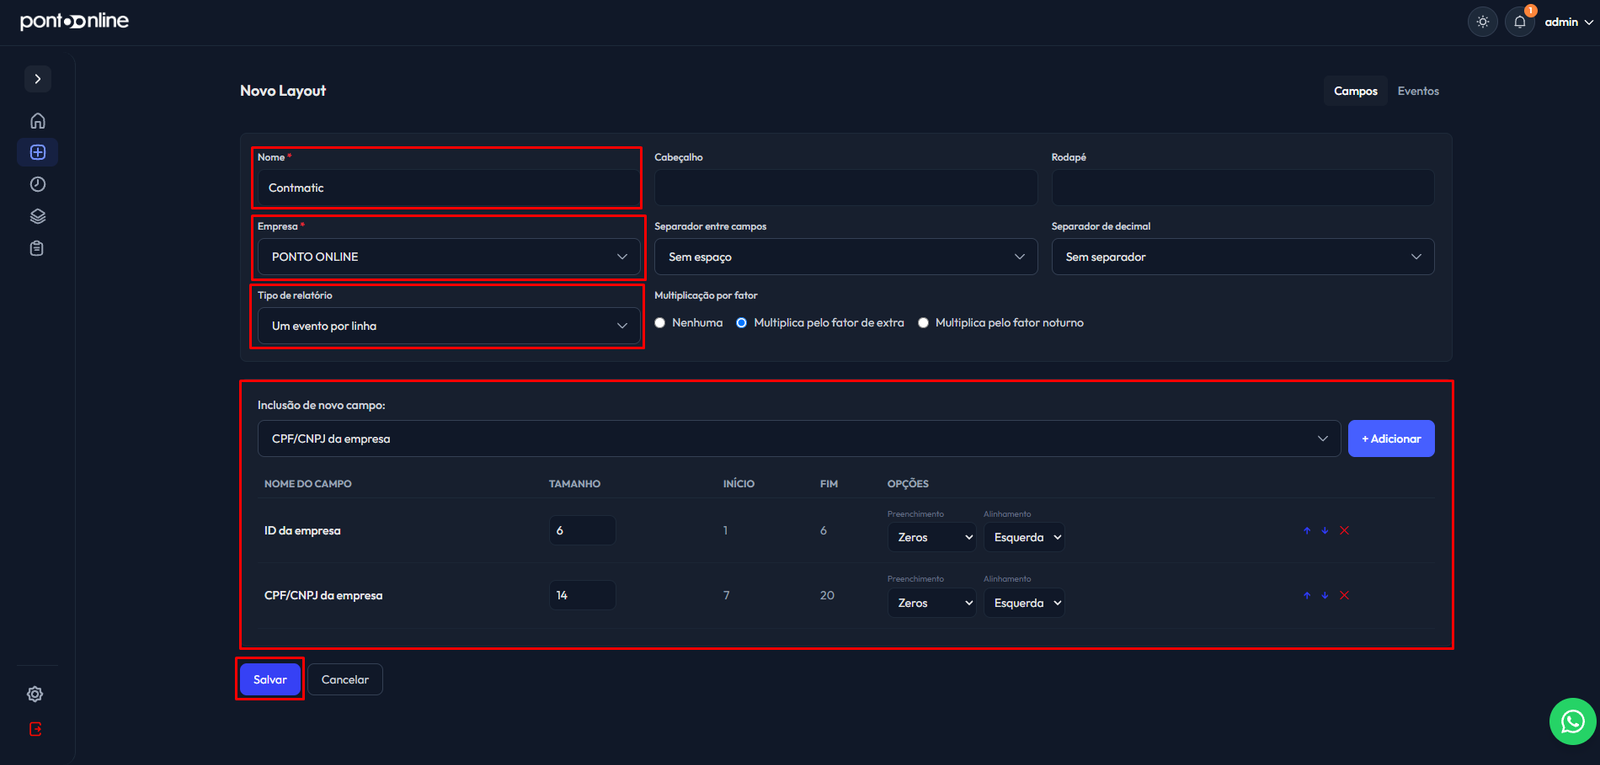Open settings gear icon in sidebar
This screenshot has width=1600, height=765.
click(x=35, y=694)
